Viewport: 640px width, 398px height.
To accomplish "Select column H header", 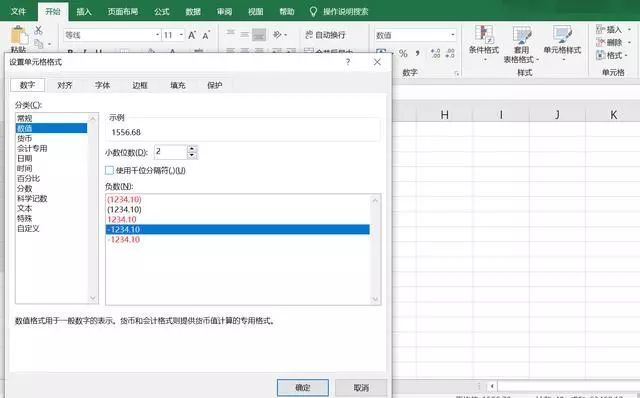I will coord(444,115).
